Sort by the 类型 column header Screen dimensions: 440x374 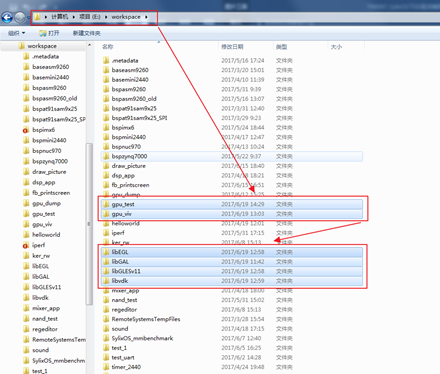[282, 47]
